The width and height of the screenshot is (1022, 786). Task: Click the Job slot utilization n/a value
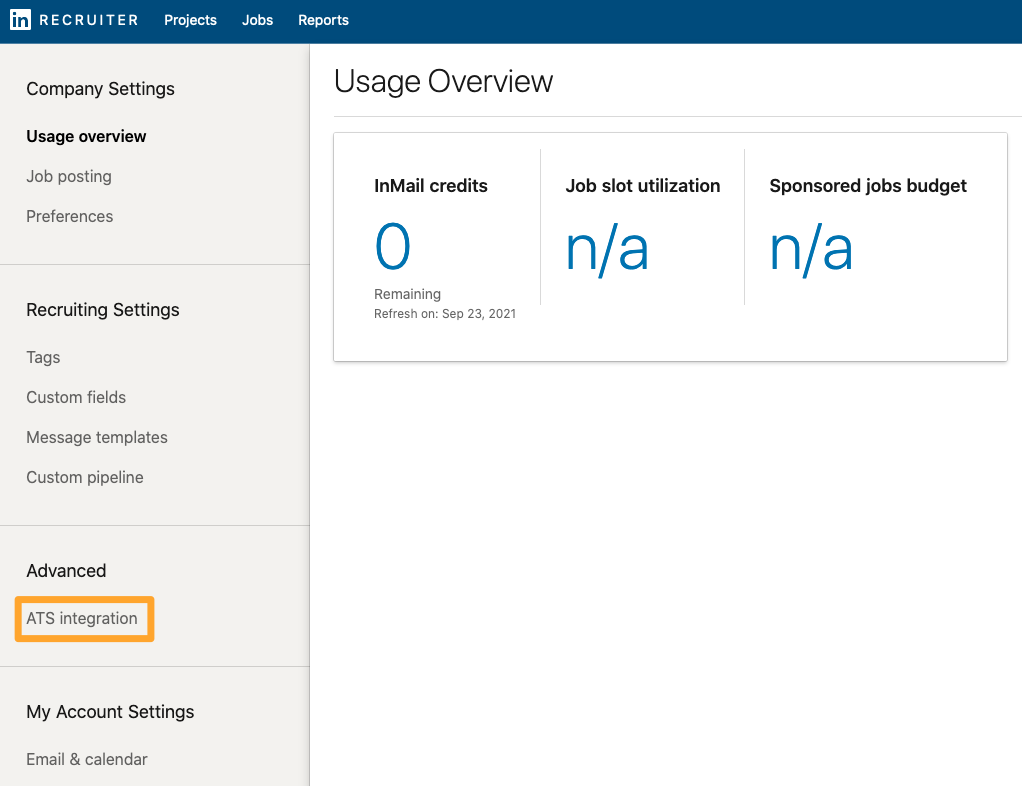point(607,249)
